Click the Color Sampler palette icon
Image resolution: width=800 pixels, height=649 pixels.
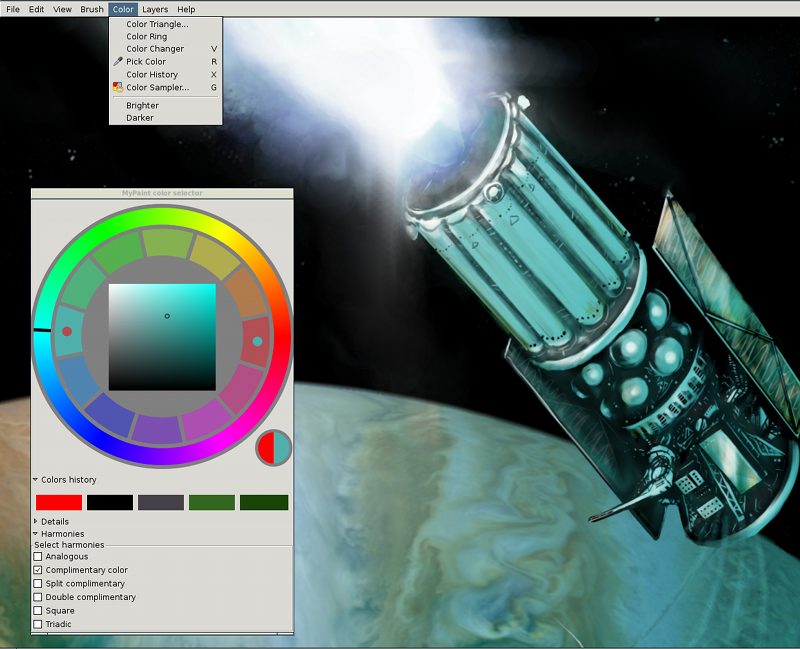[x=118, y=87]
